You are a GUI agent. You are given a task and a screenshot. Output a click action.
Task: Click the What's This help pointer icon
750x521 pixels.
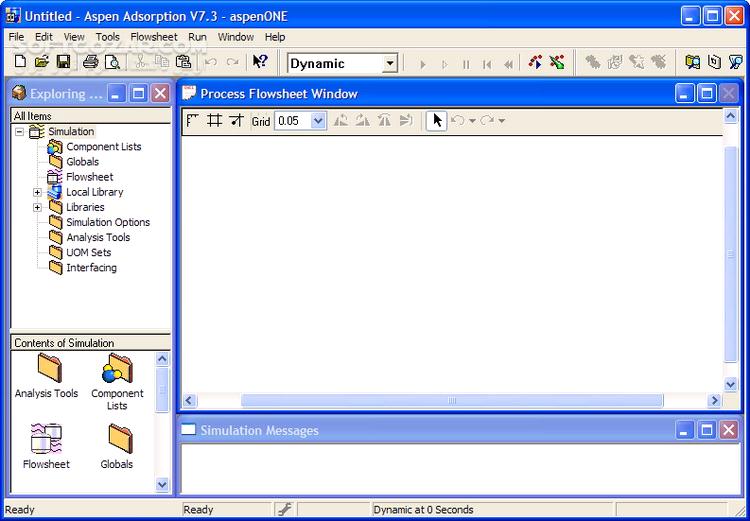click(x=260, y=62)
